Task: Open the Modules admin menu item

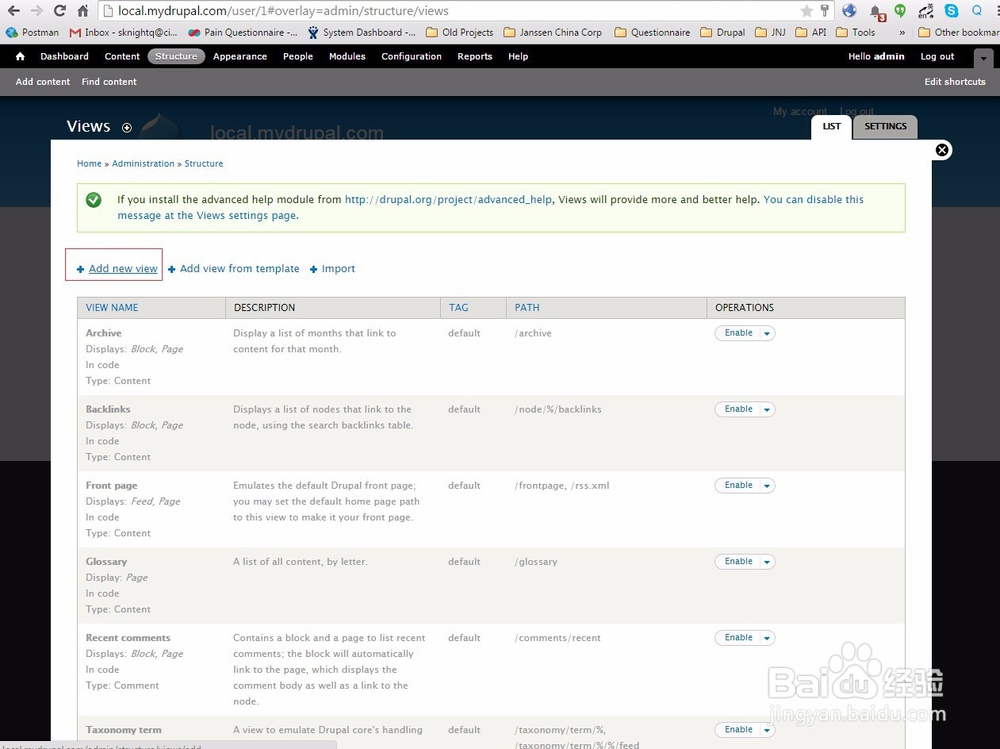Action: point(347,56)
